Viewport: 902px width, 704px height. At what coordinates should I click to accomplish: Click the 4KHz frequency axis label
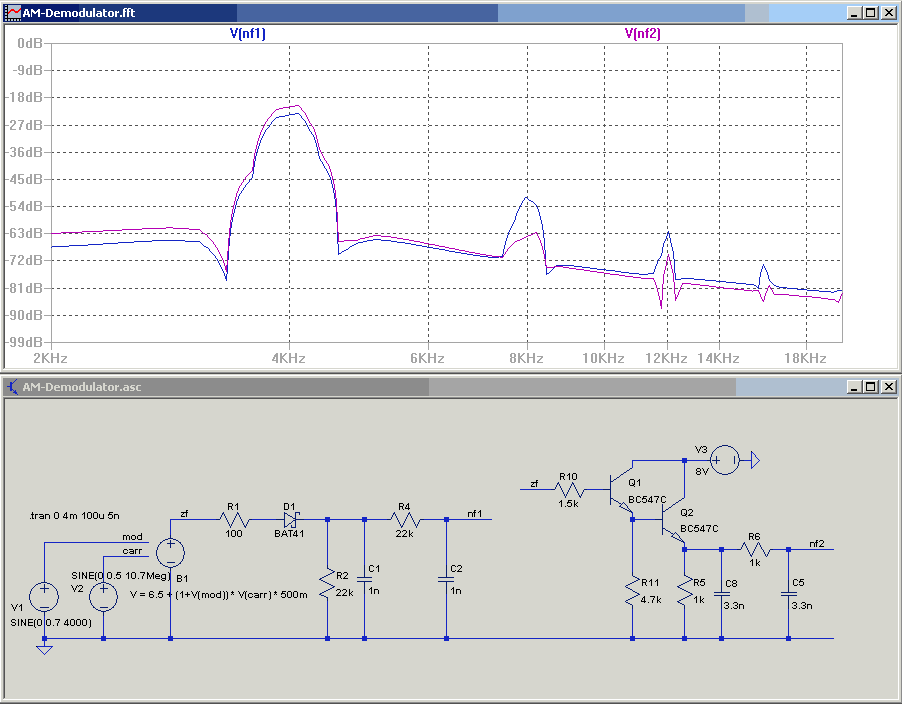(x=288, y=358)
